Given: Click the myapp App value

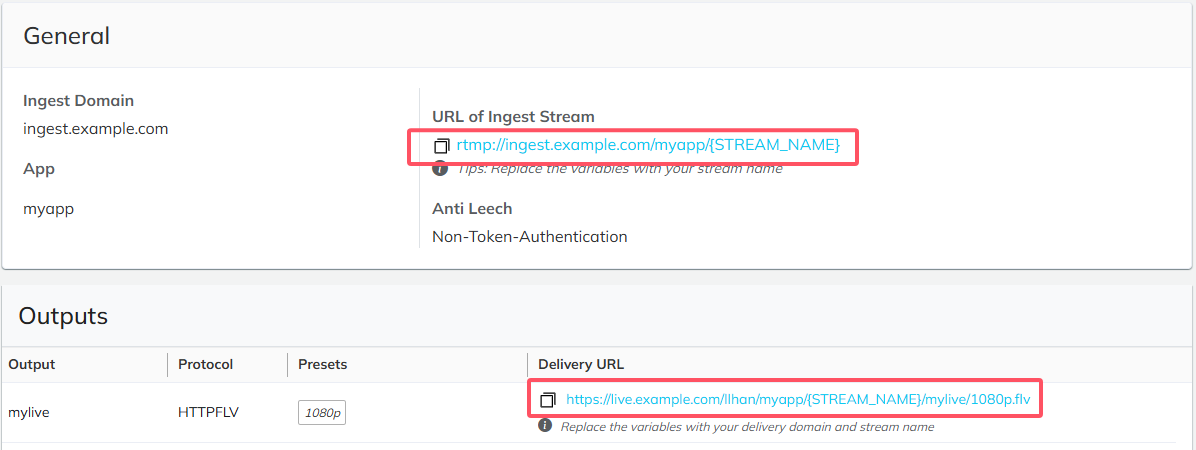Looking at the screenshot, I should pyautogui.click(x=49, y=210).
